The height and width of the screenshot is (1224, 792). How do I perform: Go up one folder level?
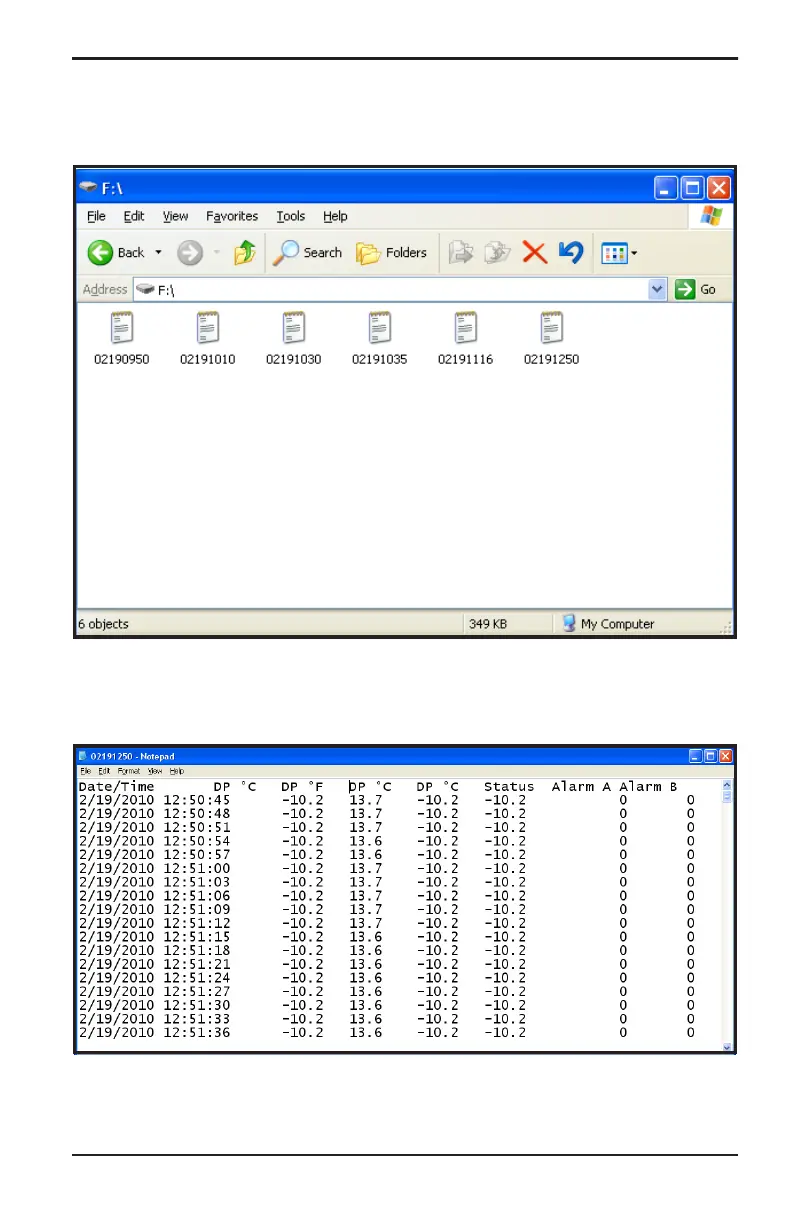[x=245, y=253]
